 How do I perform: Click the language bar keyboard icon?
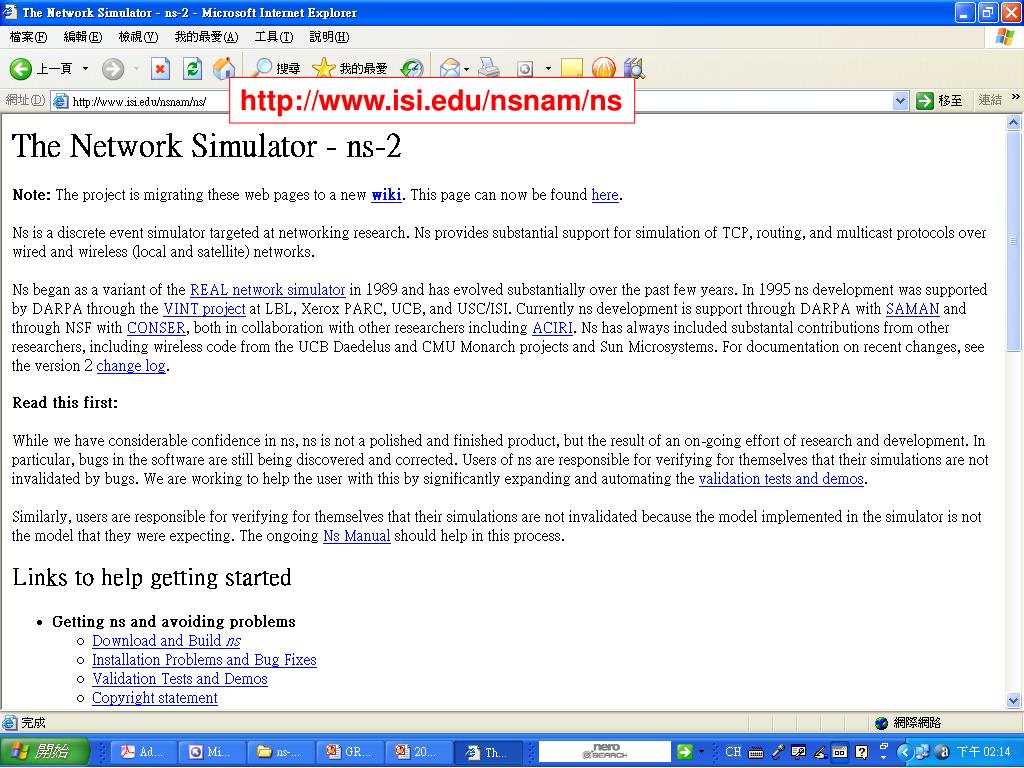point(756,752)
